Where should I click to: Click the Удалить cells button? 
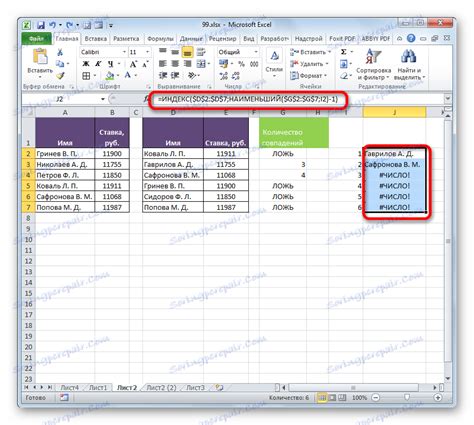click(x=309, y=64)
